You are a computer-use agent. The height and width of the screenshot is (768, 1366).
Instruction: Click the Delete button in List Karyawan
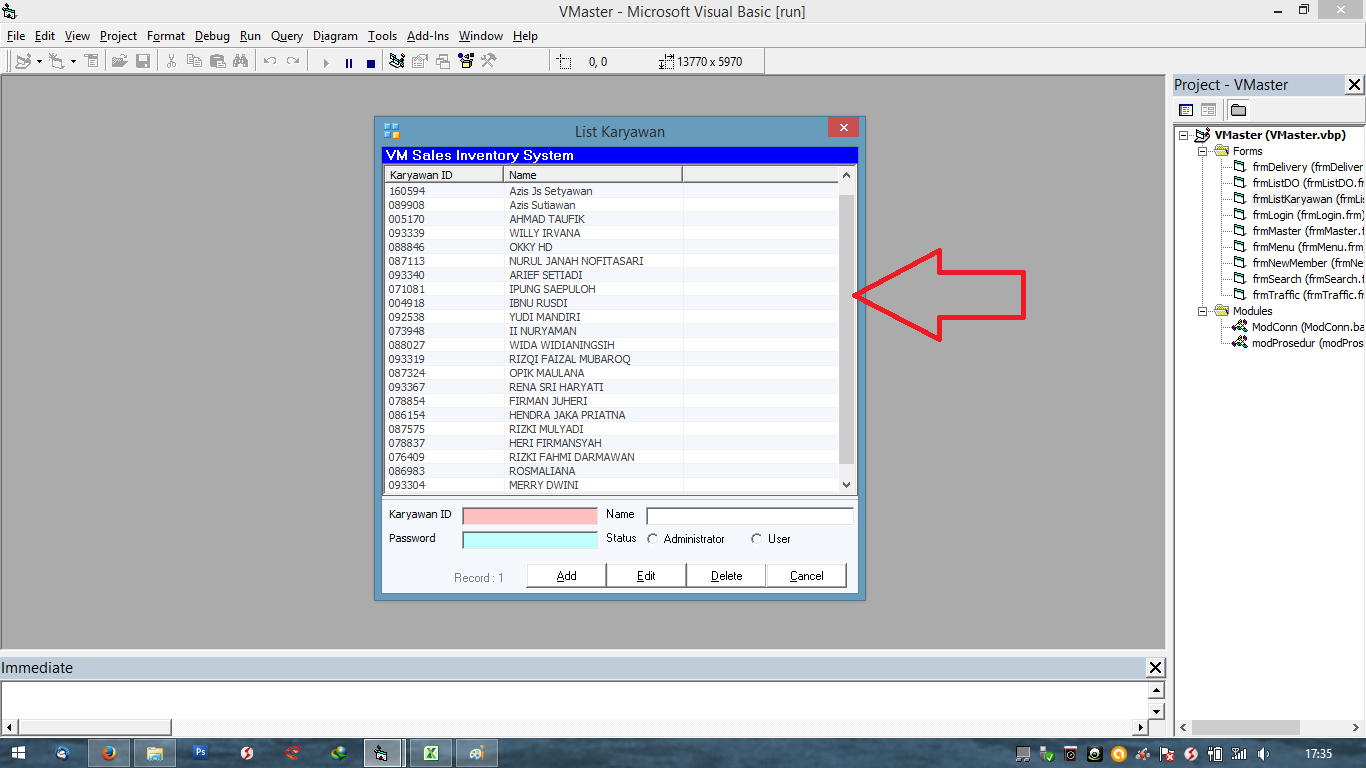(726, 575)
